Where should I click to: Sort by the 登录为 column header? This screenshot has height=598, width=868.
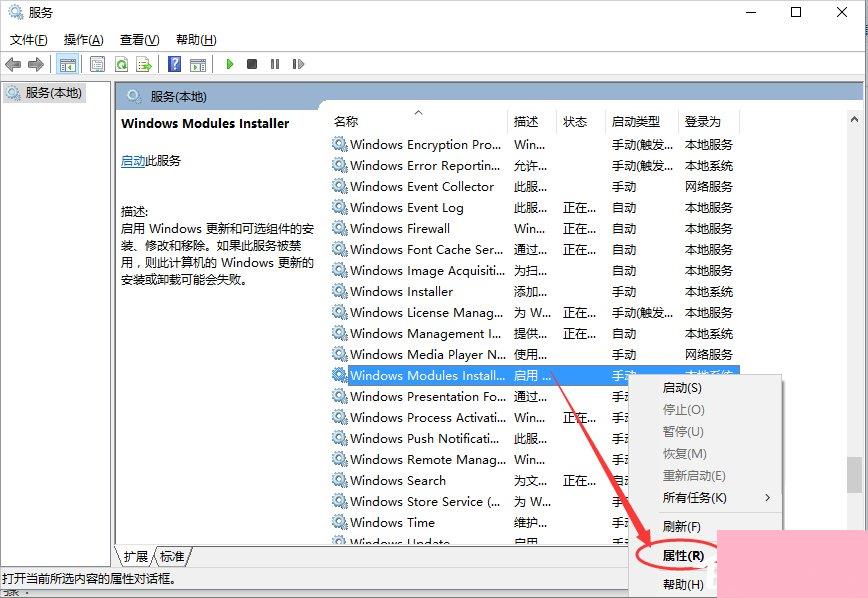point(702,121)
